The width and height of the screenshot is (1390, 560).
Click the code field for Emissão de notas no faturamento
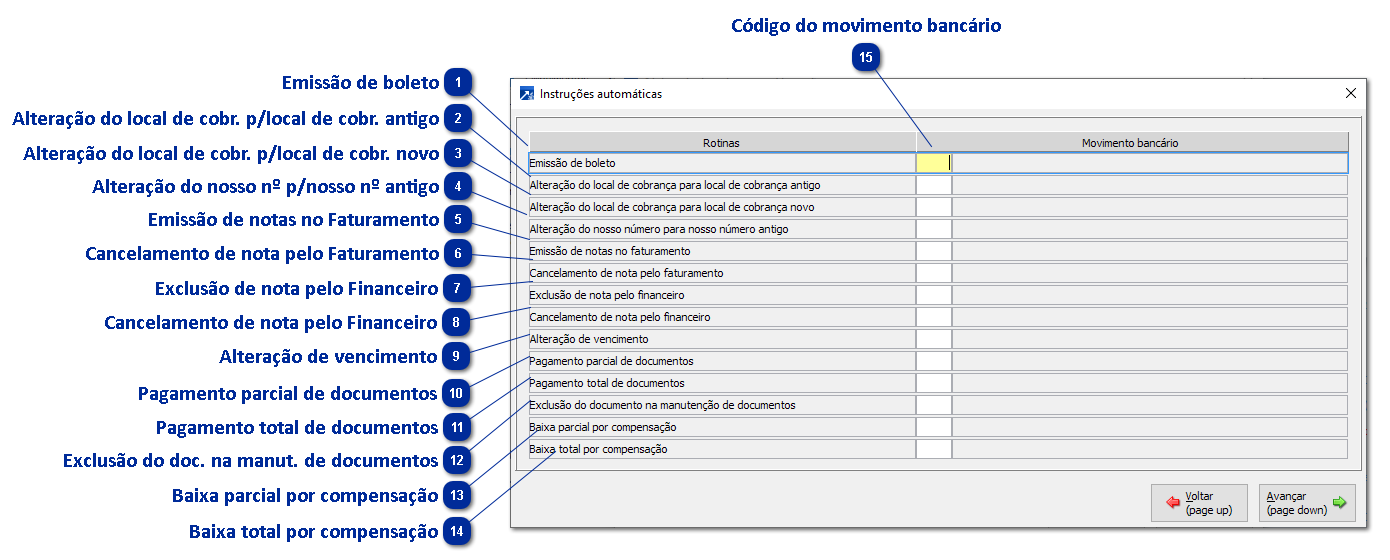click(x=934, y=251)
